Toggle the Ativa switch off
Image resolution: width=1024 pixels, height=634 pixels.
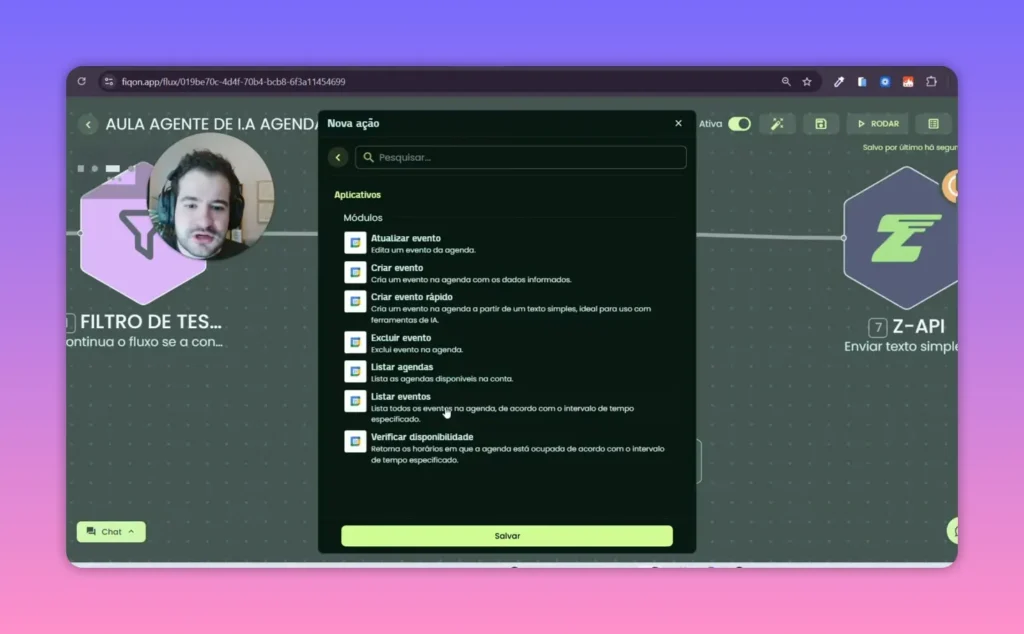click(x=739, y=124)
